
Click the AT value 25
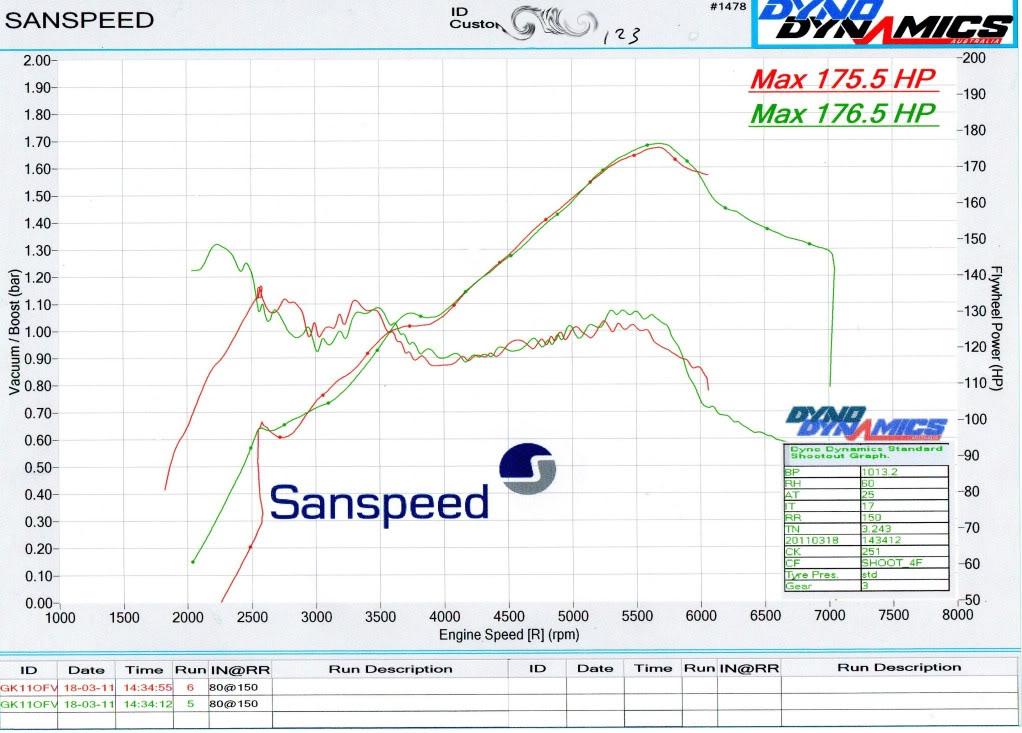(x=868, y=495)
